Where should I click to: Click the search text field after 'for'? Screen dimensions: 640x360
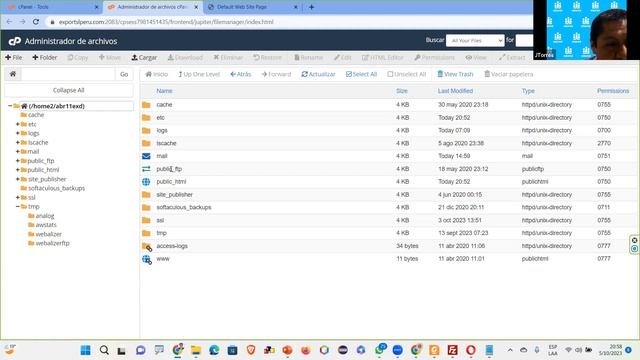524,40
